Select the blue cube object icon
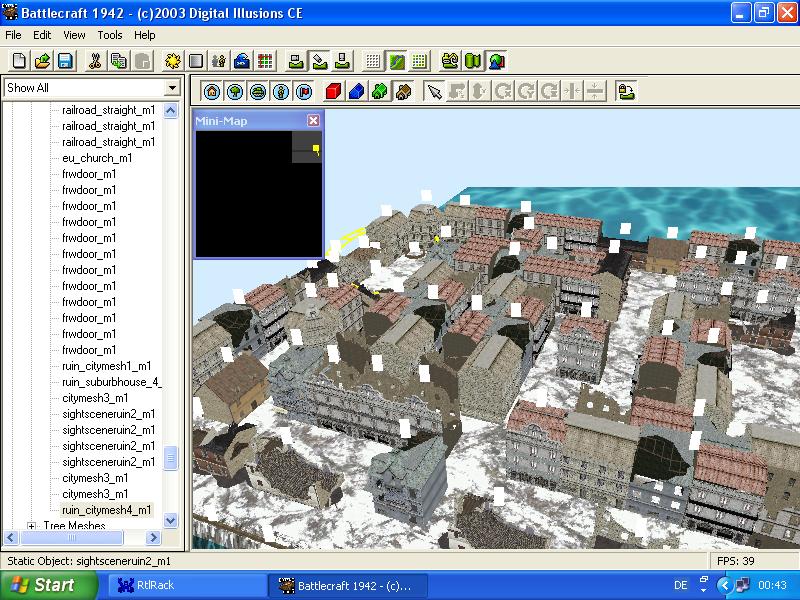The height and width of the screenshot is (600, 800). pos(356,92)
